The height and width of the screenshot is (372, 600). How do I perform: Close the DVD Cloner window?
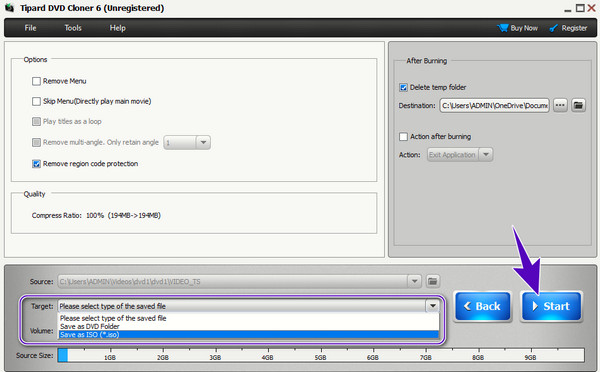coord(592,8)
